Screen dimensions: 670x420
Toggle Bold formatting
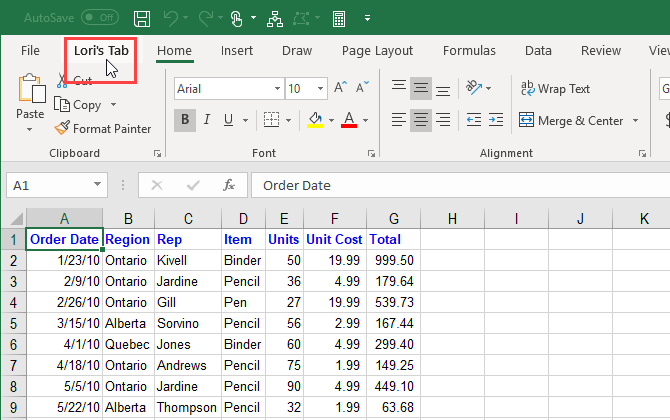(x=184, y=121)
